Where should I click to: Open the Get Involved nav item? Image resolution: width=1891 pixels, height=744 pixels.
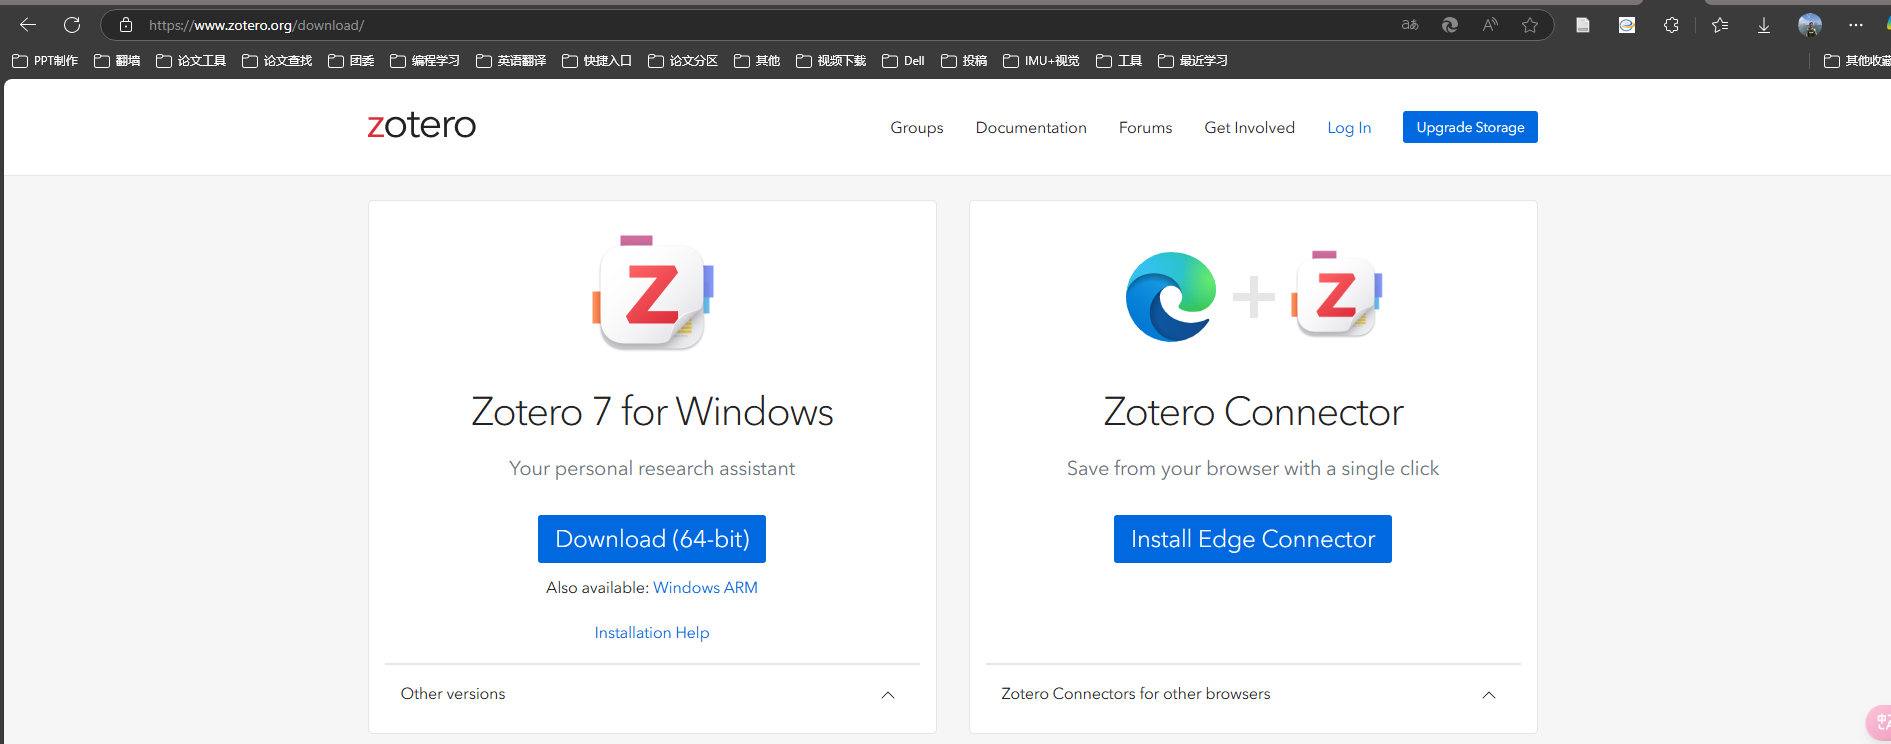point(1249,128)
